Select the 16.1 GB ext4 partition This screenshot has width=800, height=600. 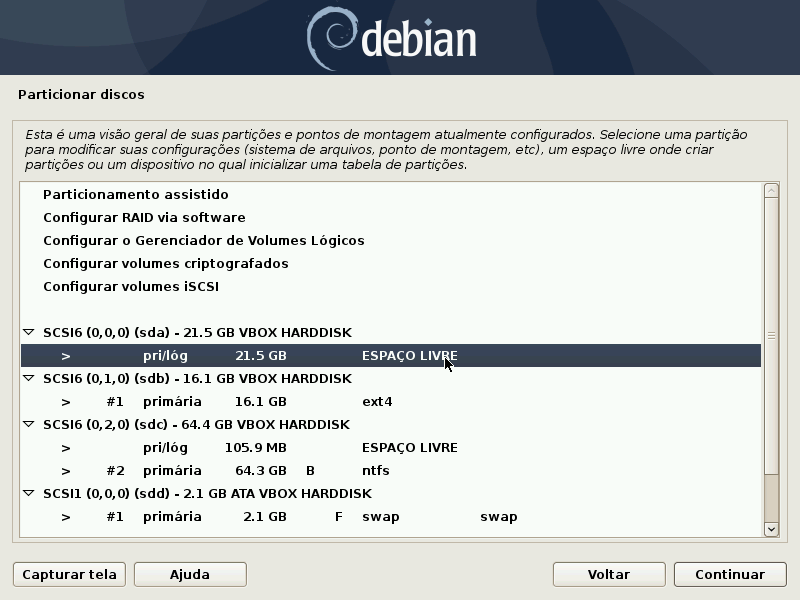point(391,401)
